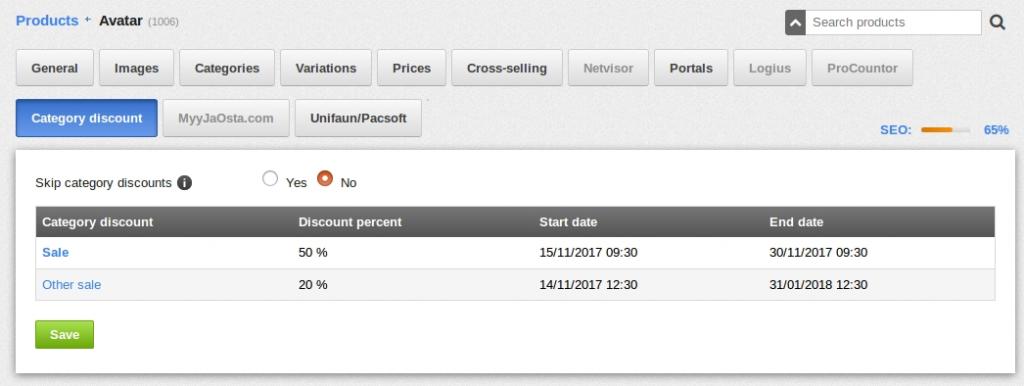Click the magnifying glass search icon
Viewport: 1024px width, 386px height.
pyautogui.click(x=997, y=22)
